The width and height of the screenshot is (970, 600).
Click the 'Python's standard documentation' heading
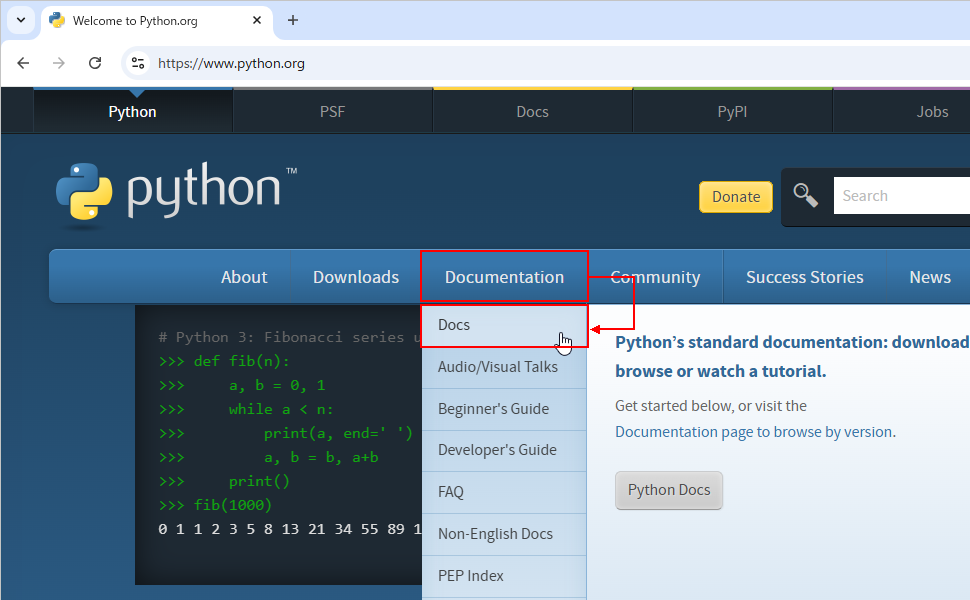coord(792,357)
